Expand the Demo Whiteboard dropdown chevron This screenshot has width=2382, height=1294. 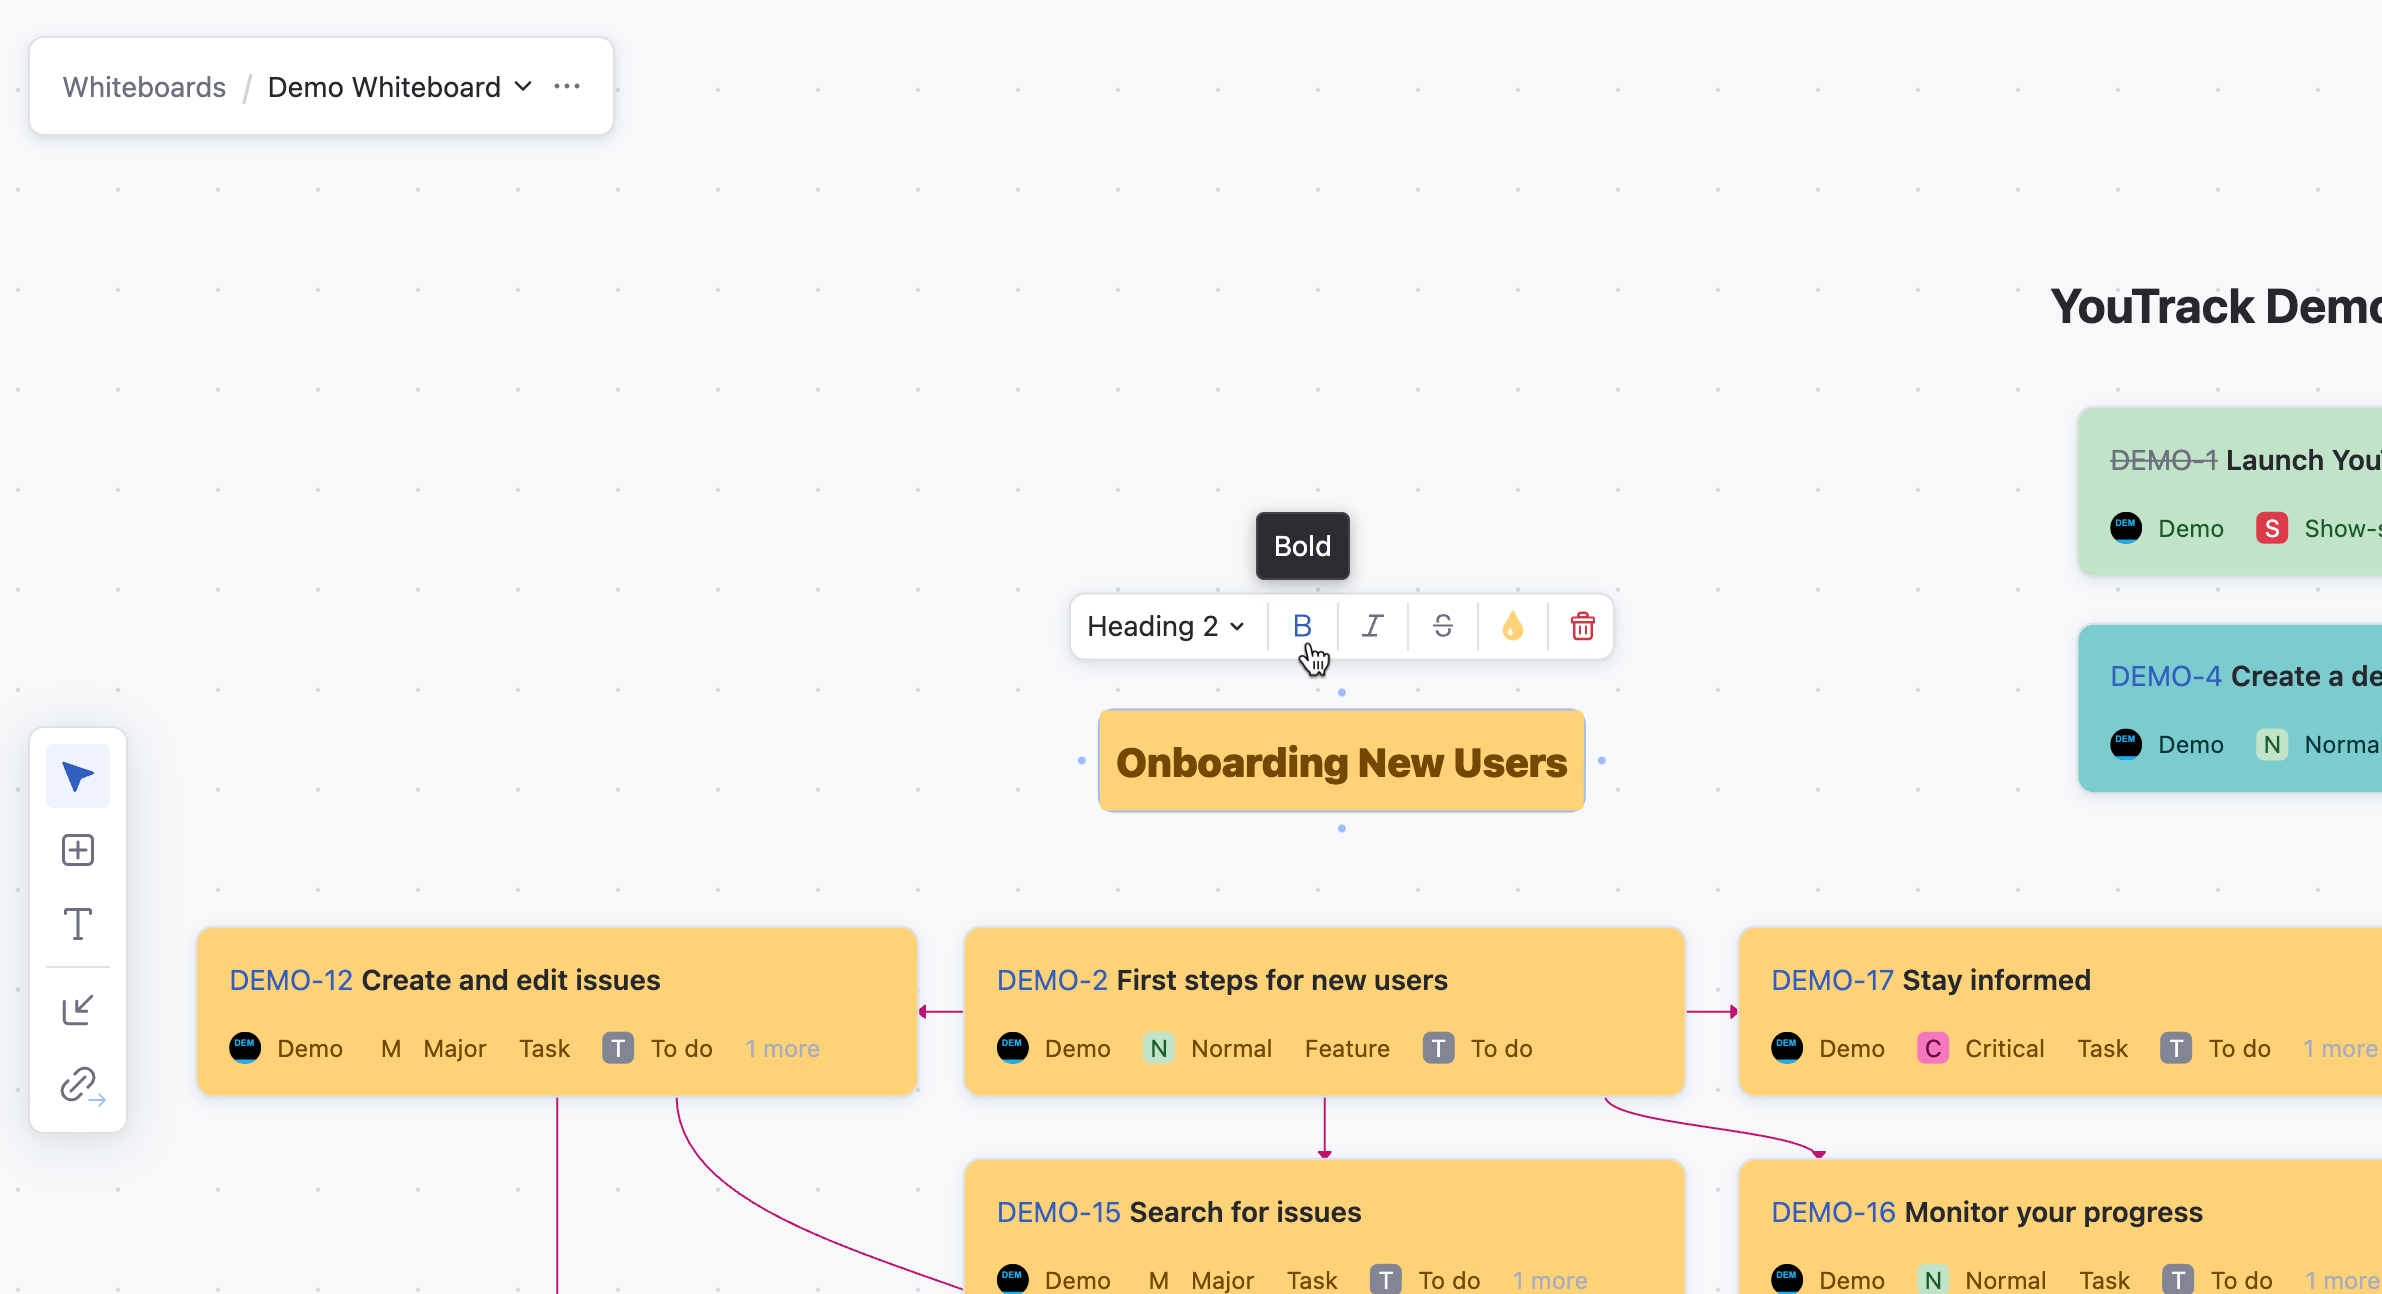tap(523, 87)
